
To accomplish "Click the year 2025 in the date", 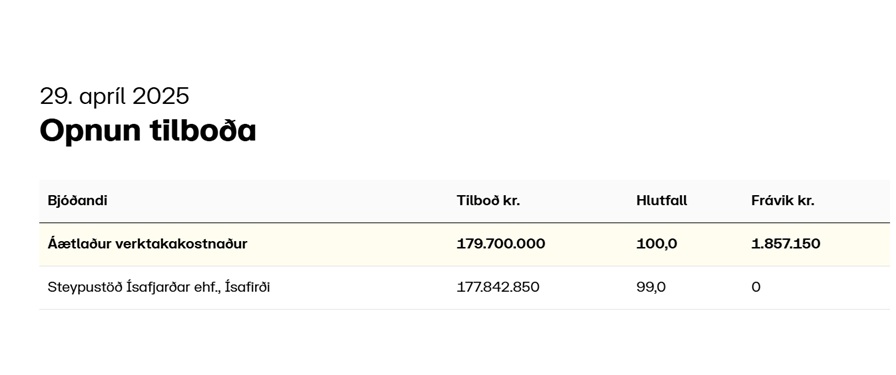I will (161, 96).
